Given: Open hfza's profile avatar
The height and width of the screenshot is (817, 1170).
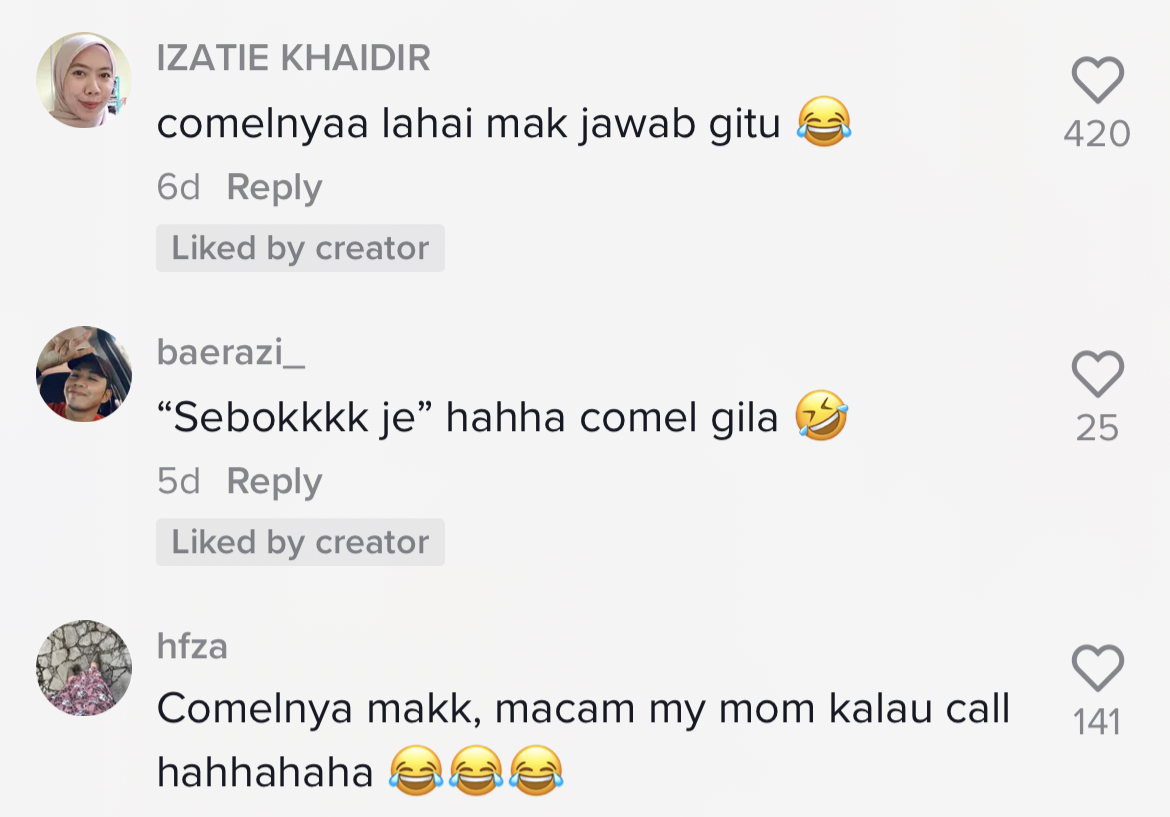Looking at the screenshot, I should [84, 667].
